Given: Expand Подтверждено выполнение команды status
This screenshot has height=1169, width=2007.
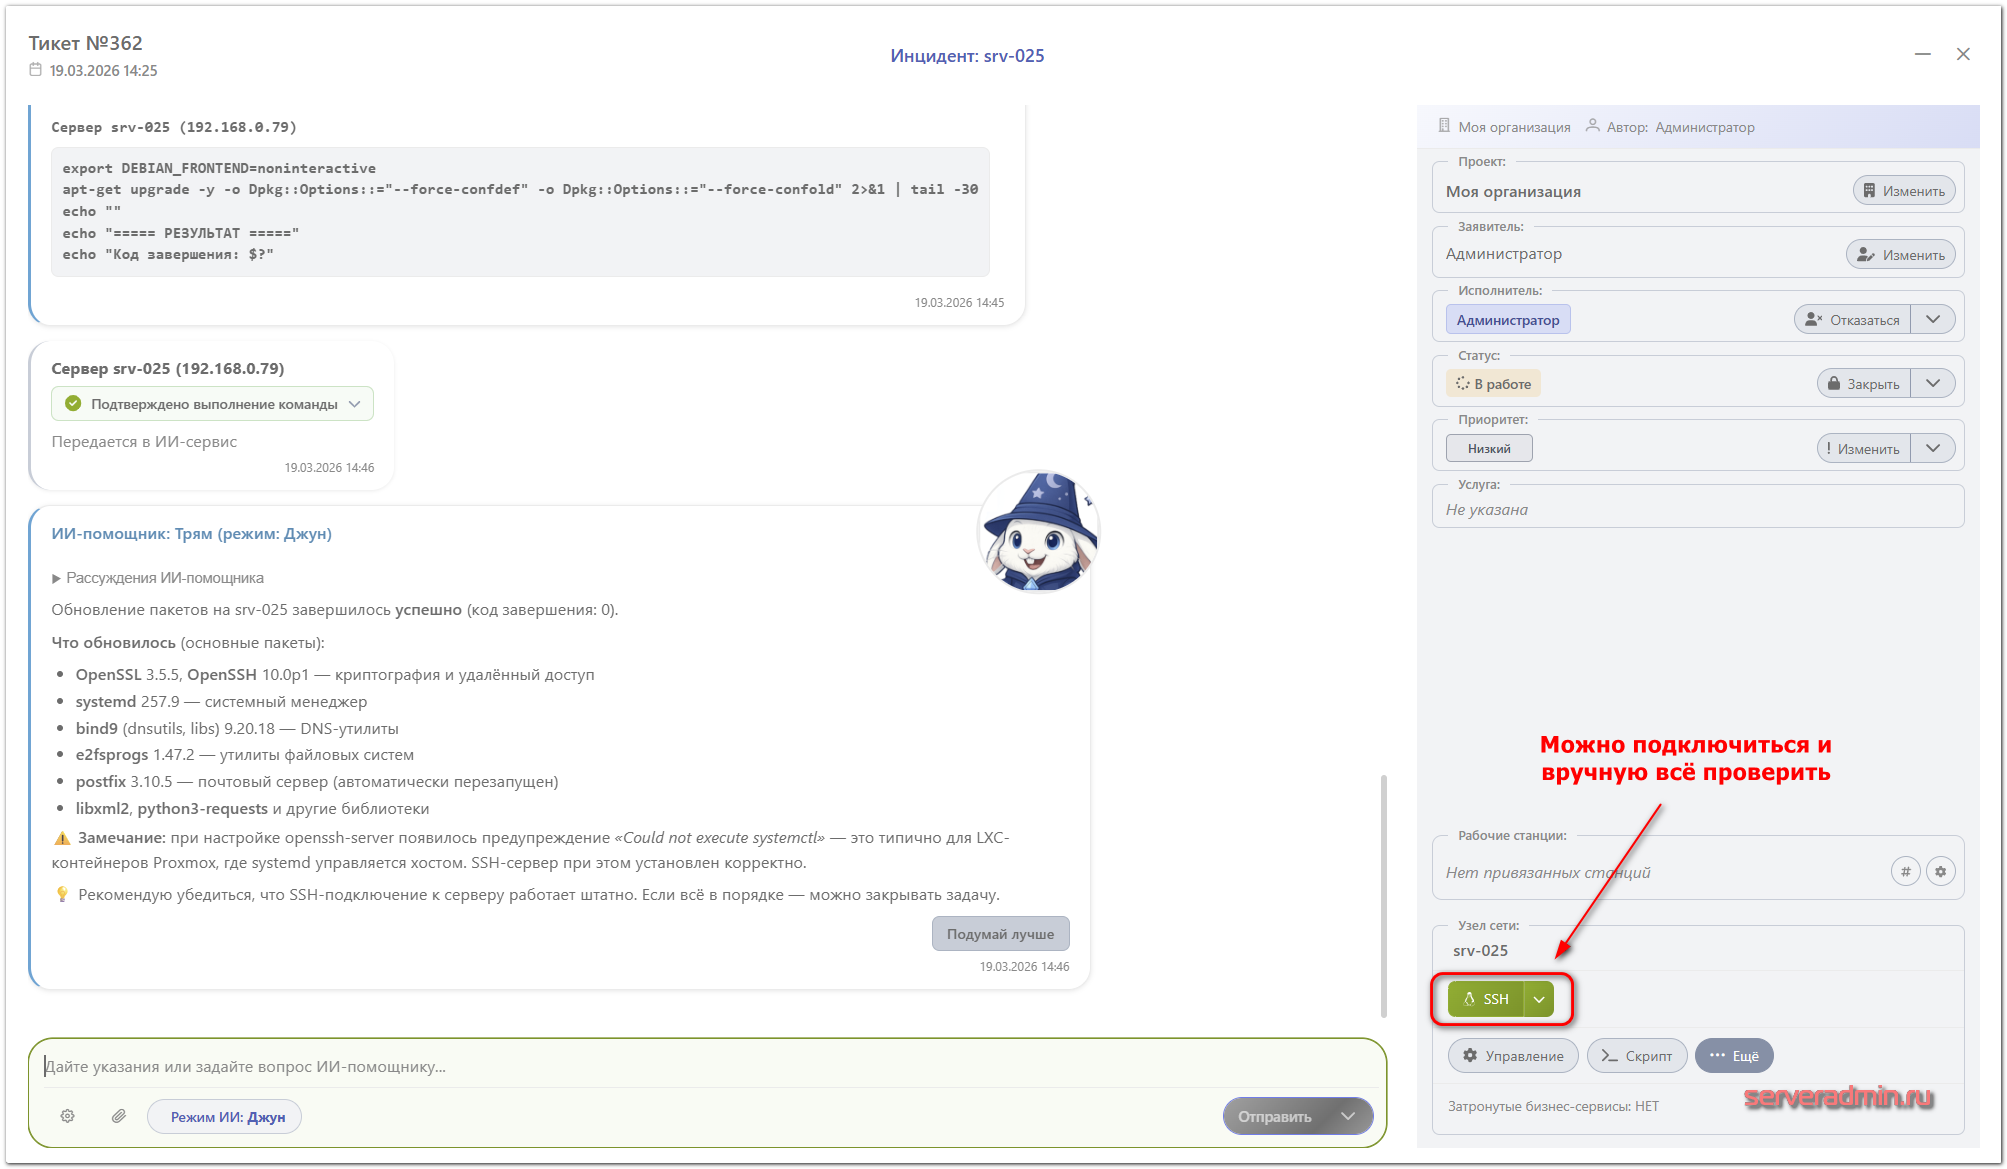Looking at the screenshot, I should [x=212, y=404].
